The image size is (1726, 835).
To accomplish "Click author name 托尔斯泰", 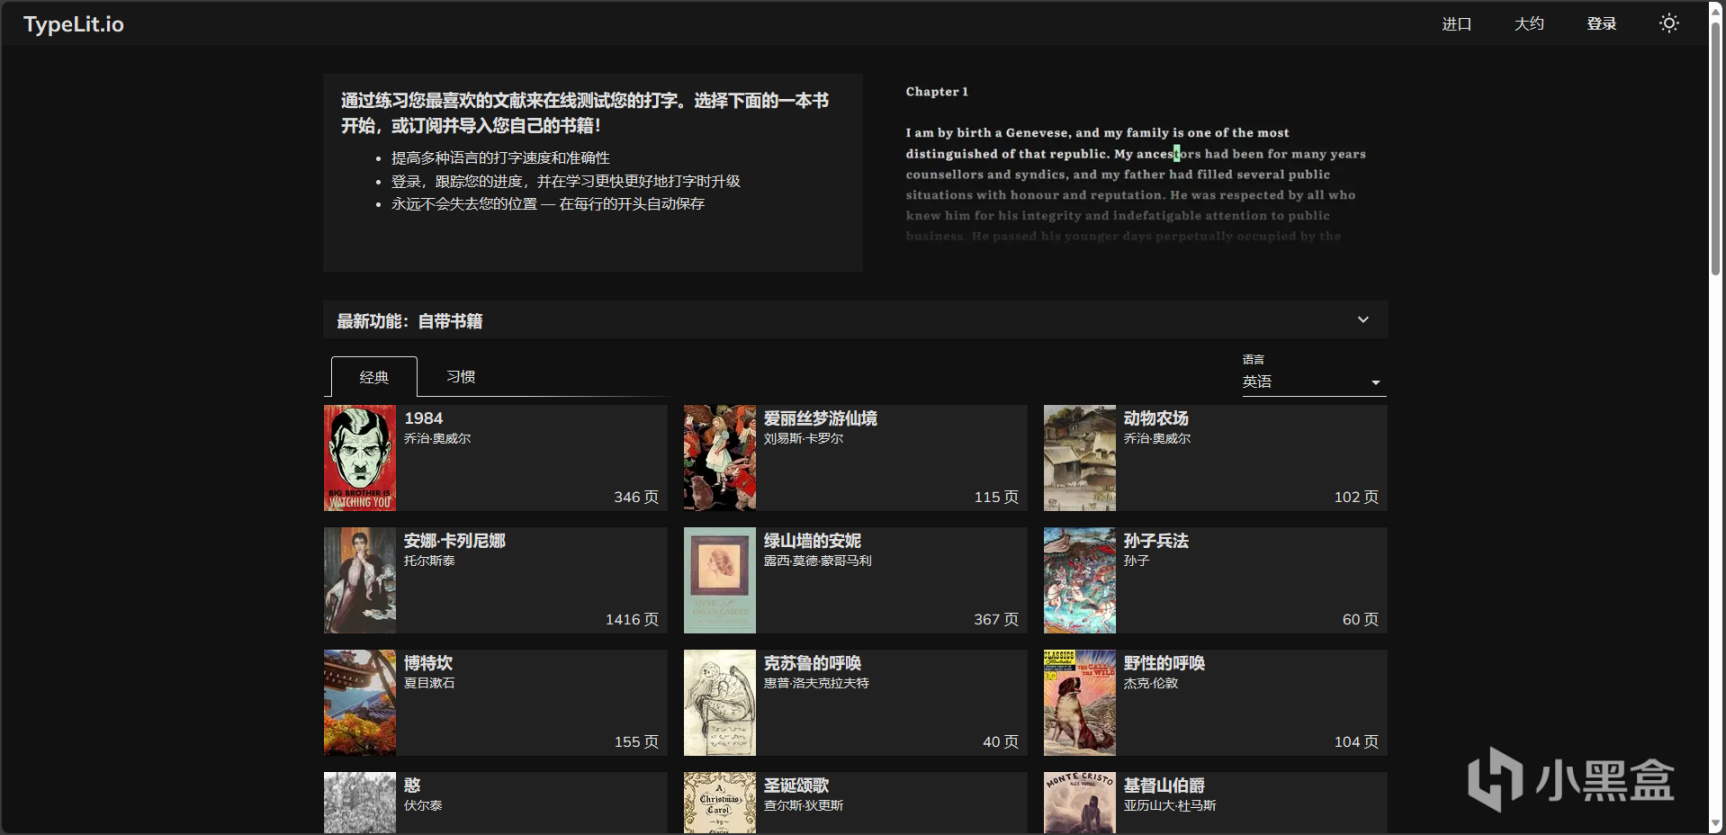I will [429, 561].
